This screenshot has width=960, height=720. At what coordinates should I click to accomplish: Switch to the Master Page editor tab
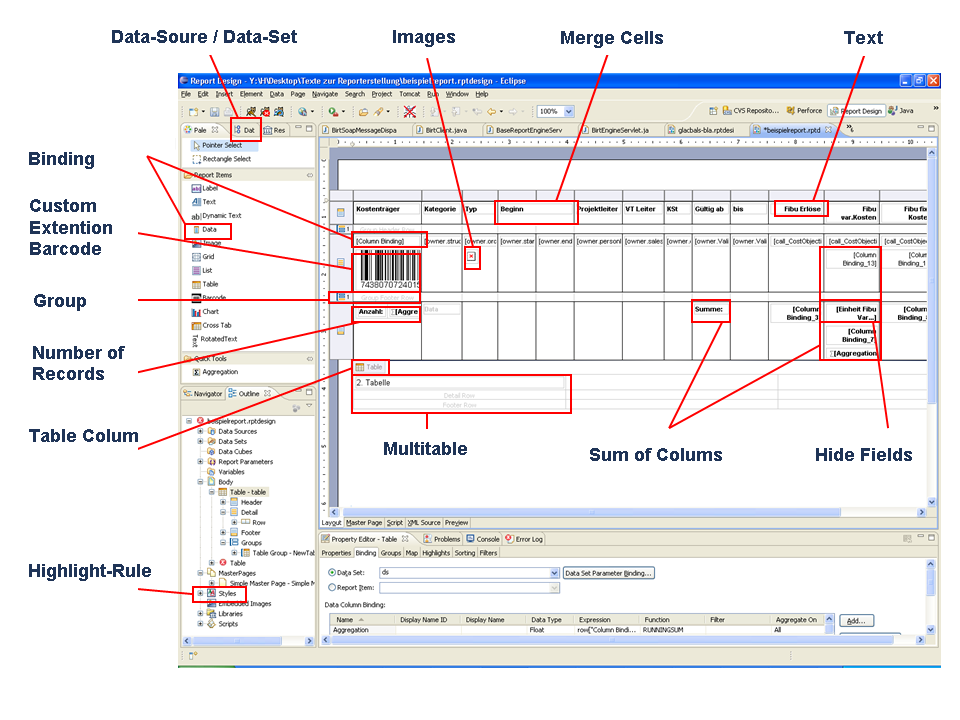pos(364,523)
